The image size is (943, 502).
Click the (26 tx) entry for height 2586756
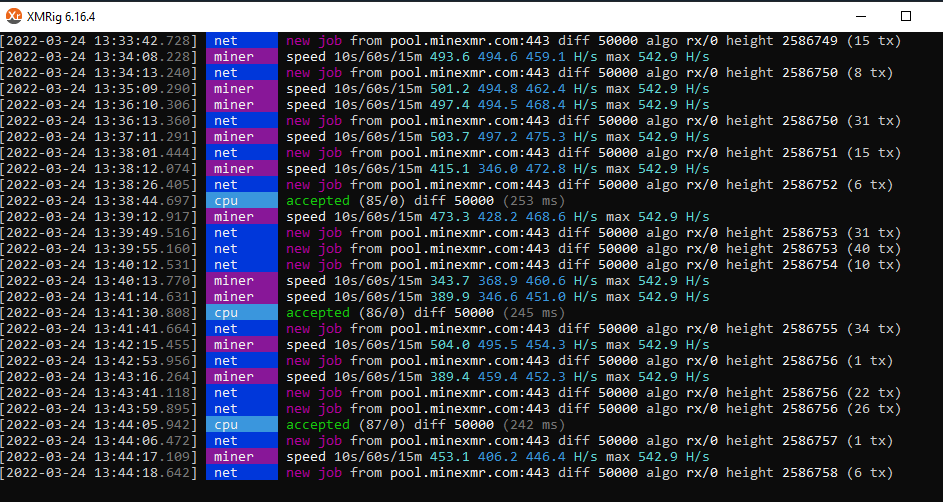click(874, 409)
